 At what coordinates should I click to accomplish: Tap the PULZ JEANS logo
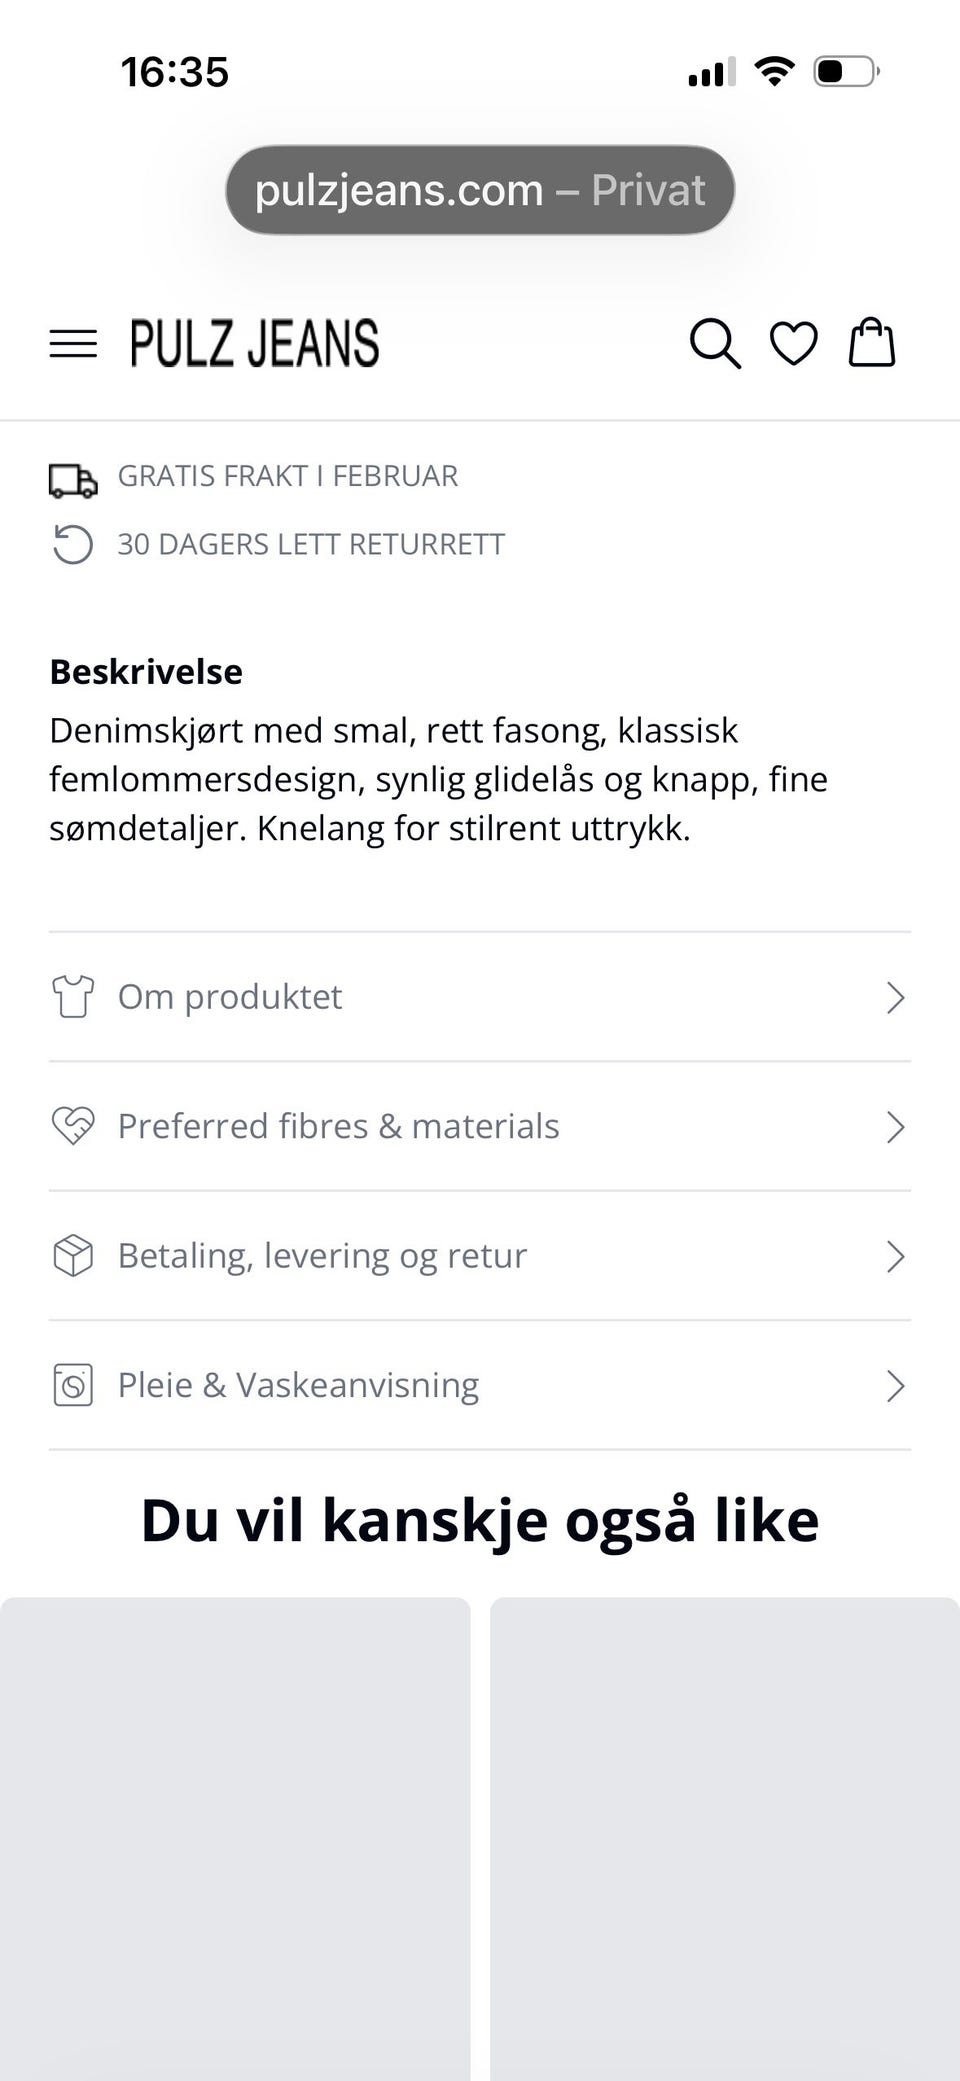pyautogui.click(x=255, y=344)
